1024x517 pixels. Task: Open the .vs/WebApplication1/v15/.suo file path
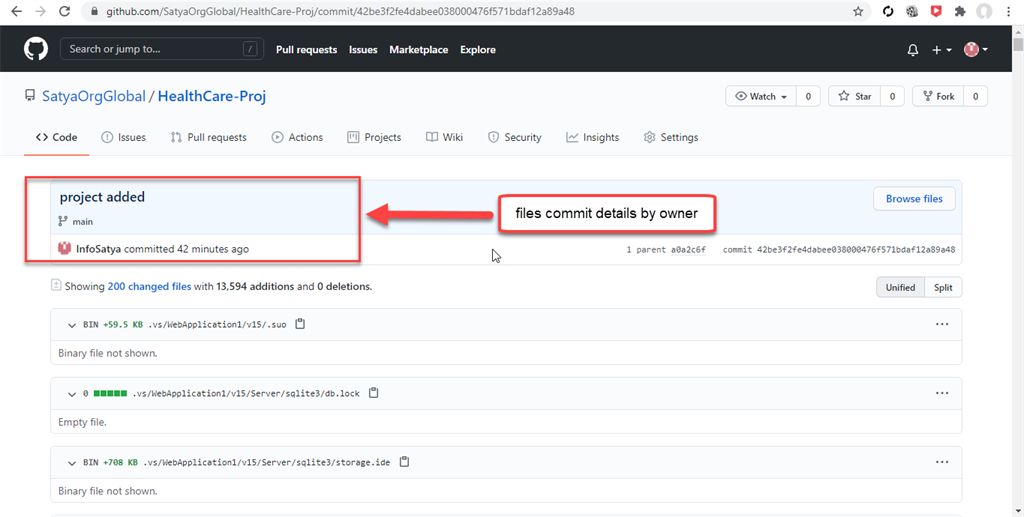217,324
